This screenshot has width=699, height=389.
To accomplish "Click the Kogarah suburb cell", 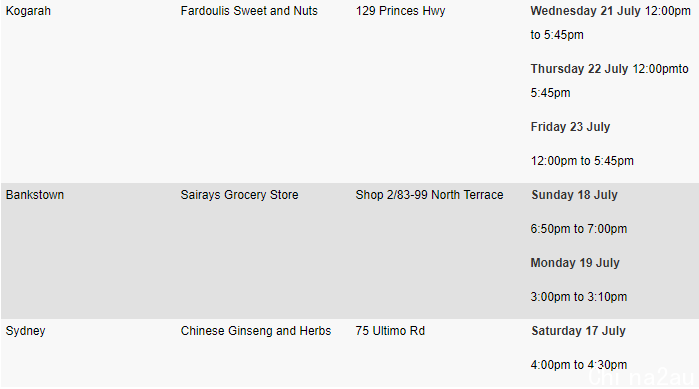I will (x=28, y=11).
